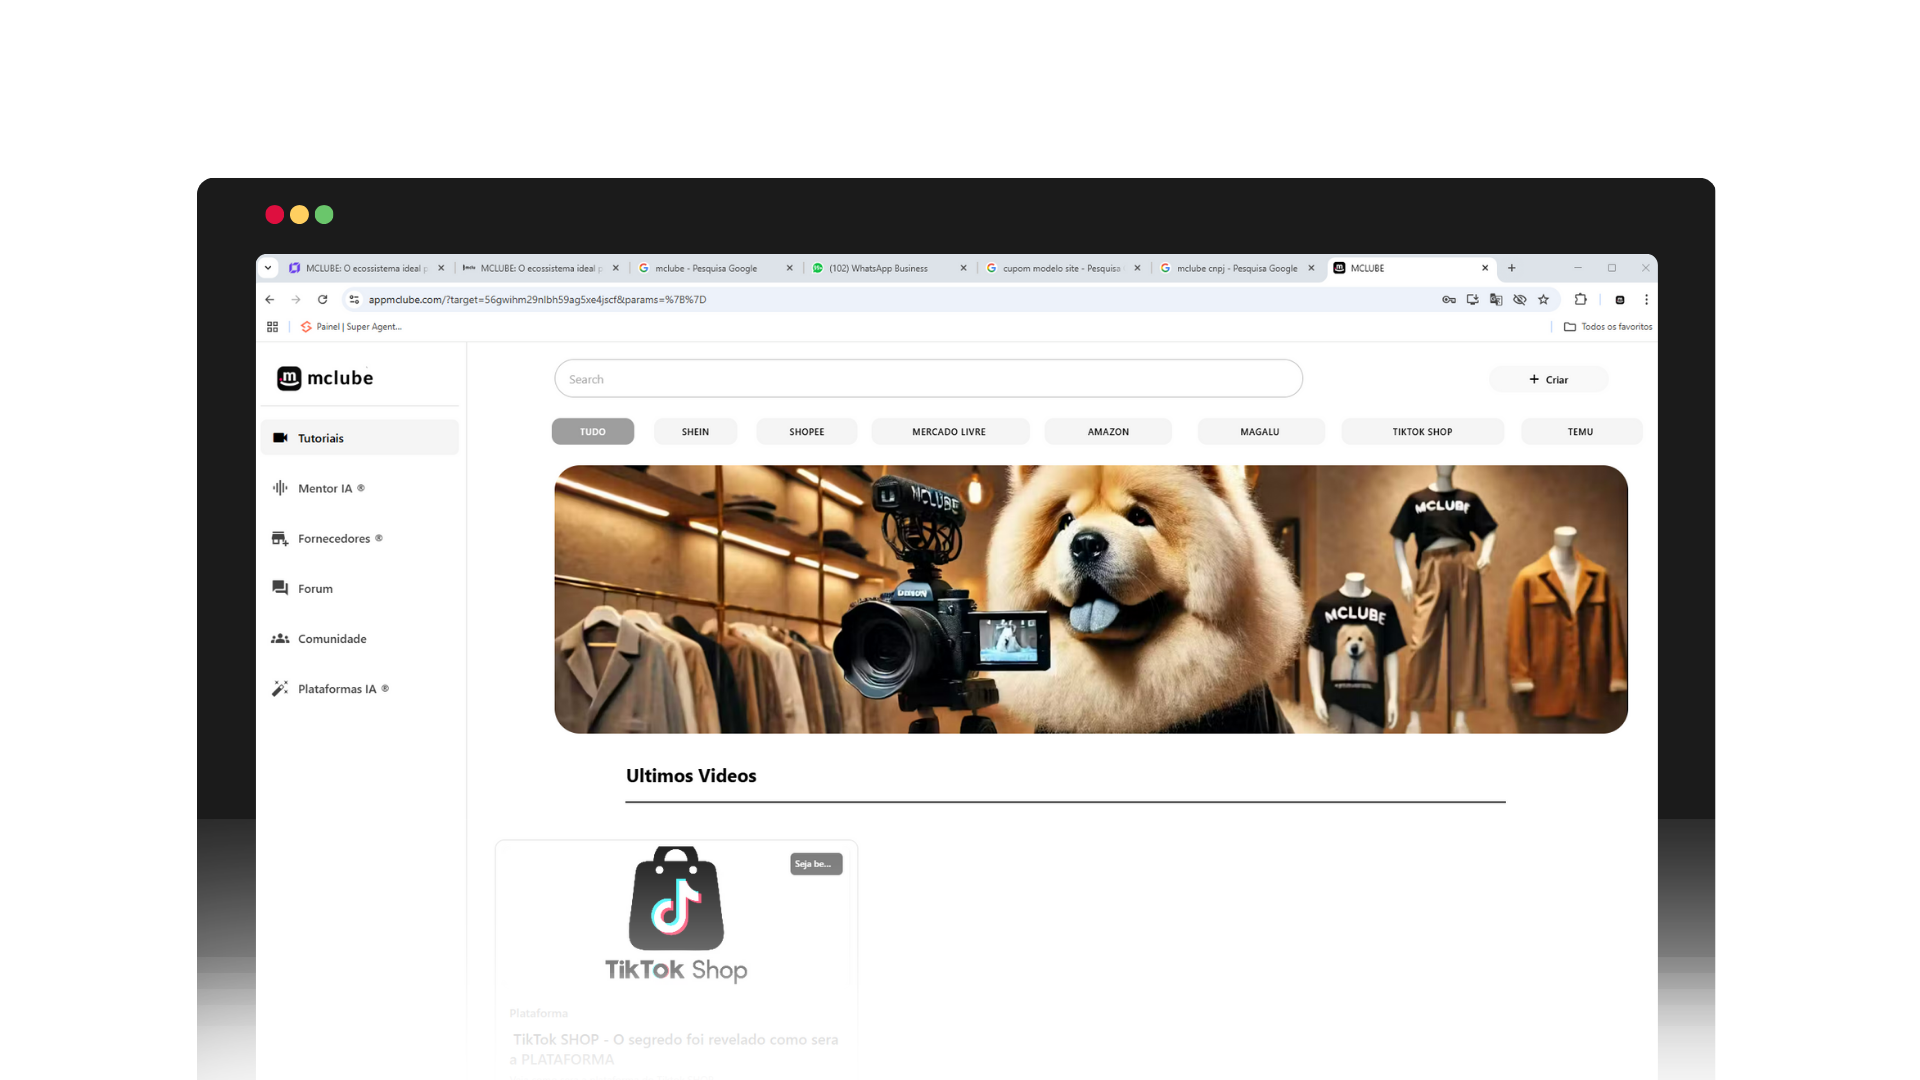
Task: Focus the Search input field
Action: [928, 379]
